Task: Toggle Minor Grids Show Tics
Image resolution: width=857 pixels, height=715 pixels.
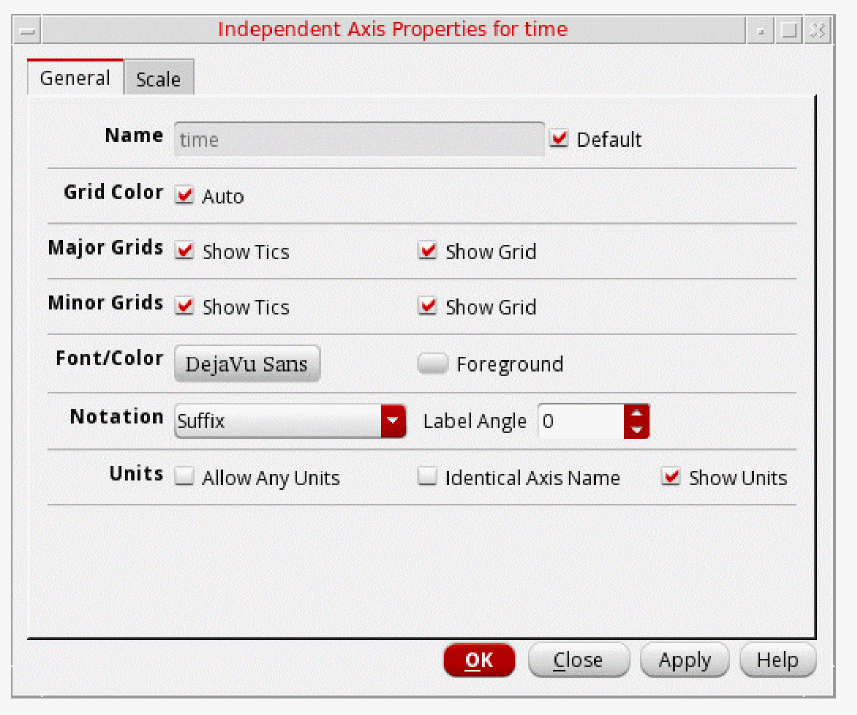Action: (x=184, y=306)
